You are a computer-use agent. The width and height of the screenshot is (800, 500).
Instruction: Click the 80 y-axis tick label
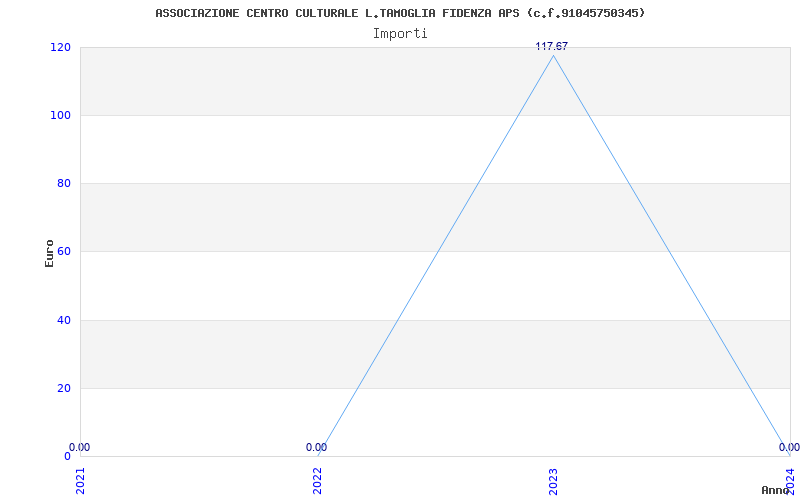pyautogui.click(x=63, y=183)
